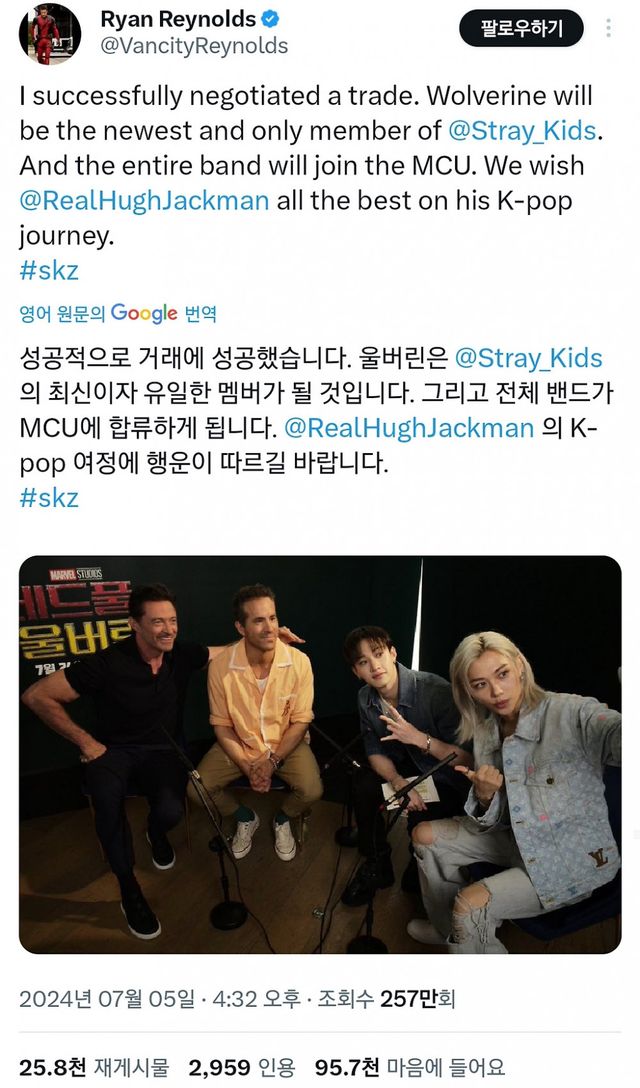View the 조회수 257만회 view count
This screenshot has height=1088, width=640.
pyautogui.click(x=386, y=999)
